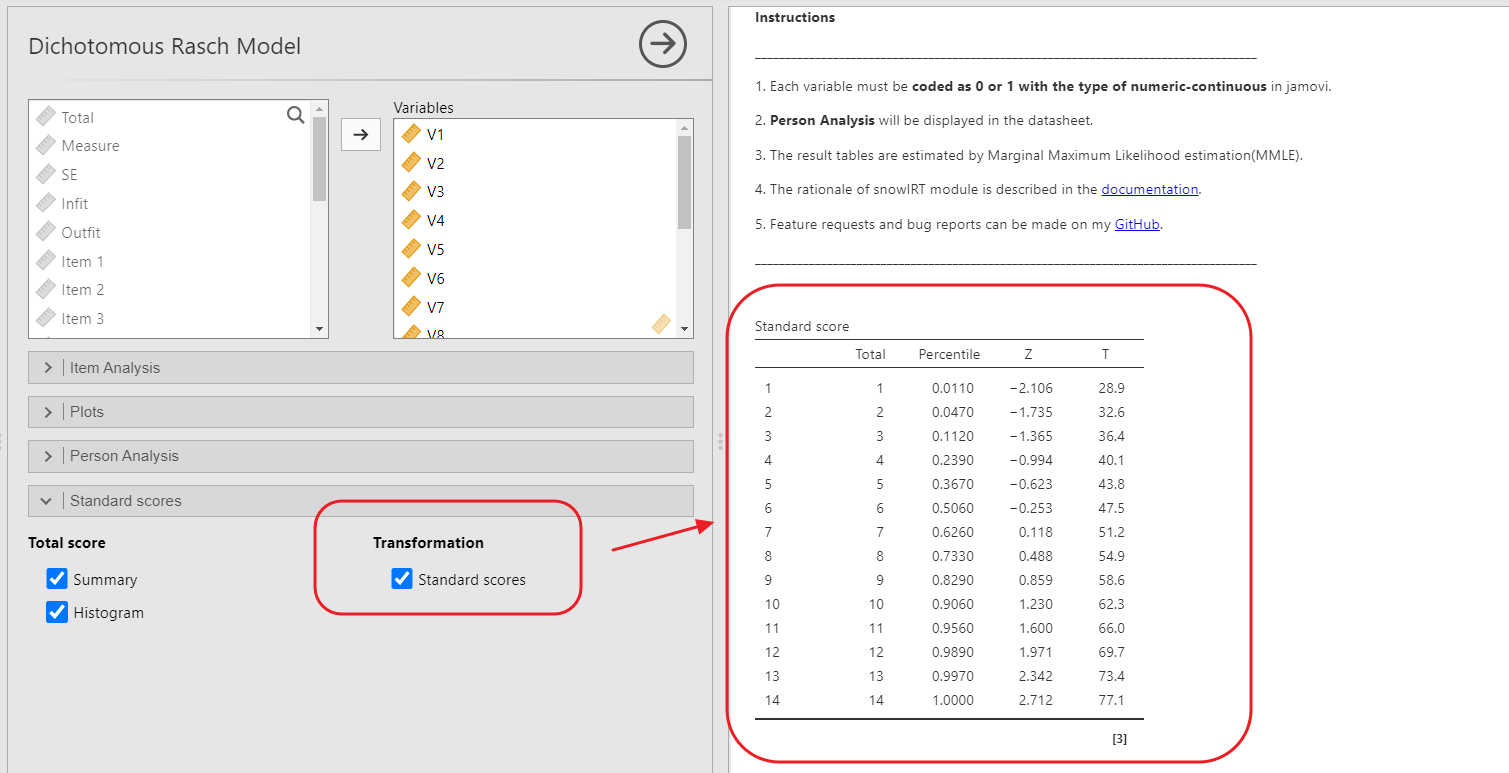Click percentile value 1.0000
The width and height of the screenshot is (1509, 773).
(954, 700)
